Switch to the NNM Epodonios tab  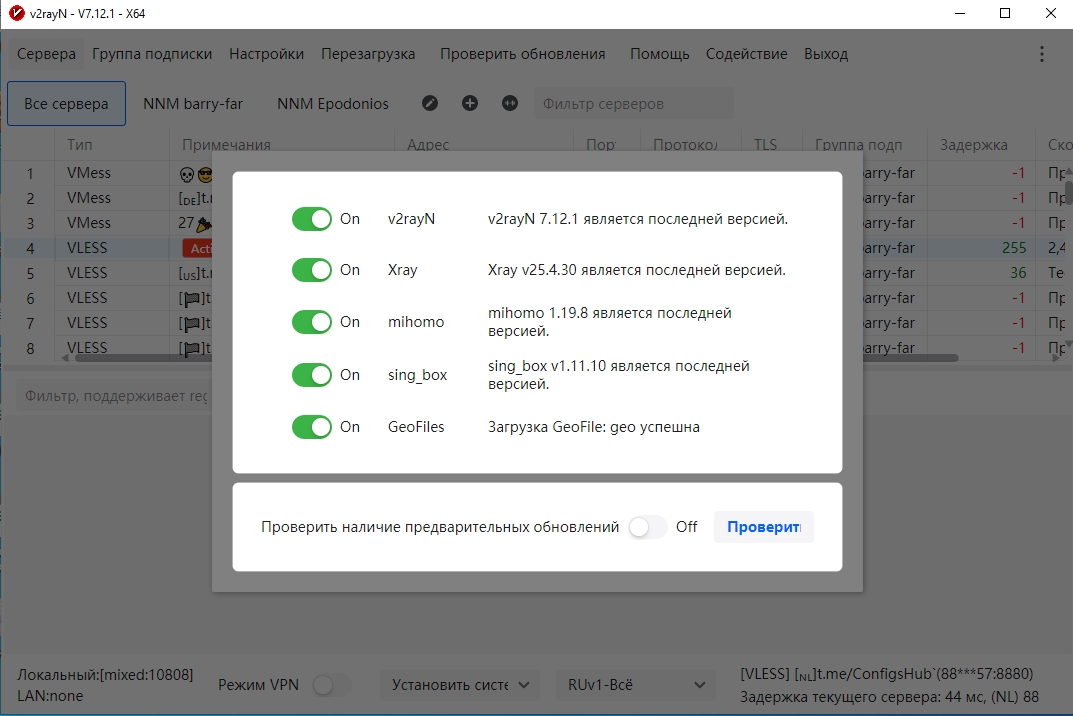[333, 104]
